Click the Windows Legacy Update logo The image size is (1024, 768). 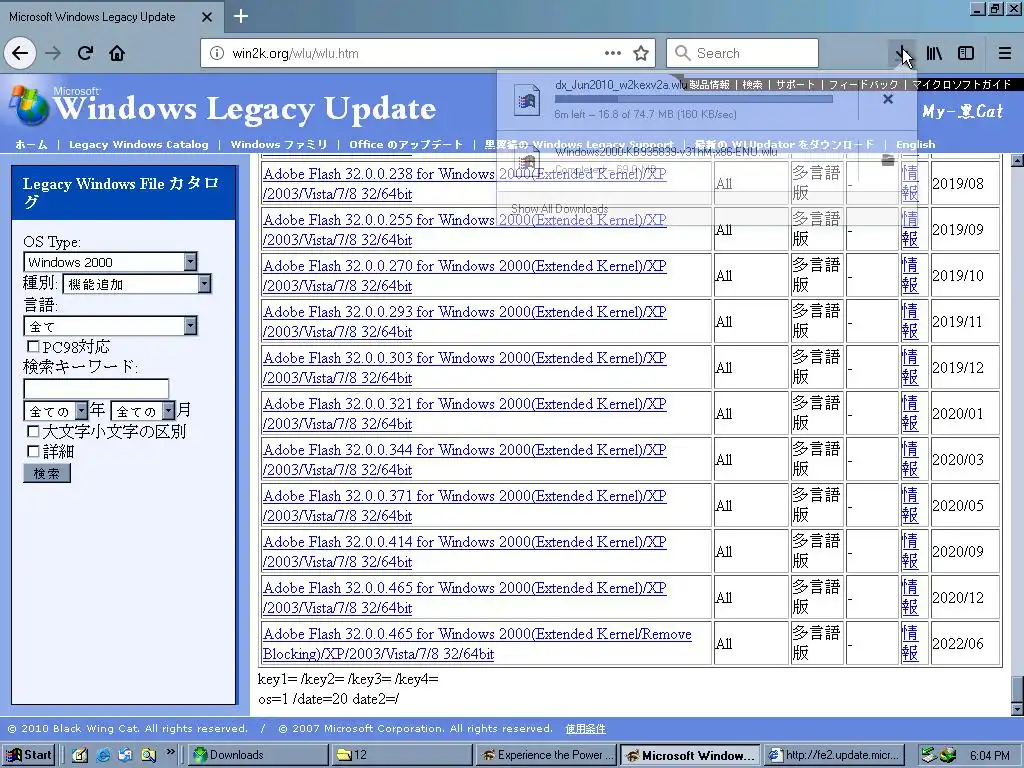[x=223, y=106]
